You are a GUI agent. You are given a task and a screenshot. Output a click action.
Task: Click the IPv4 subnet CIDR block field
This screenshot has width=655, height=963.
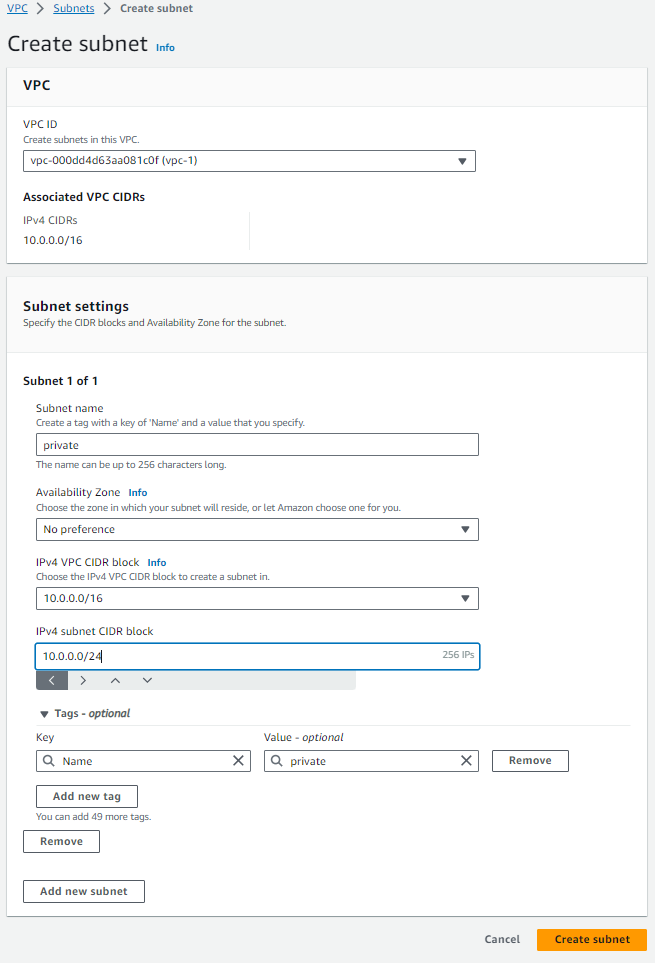coord(257,656)
